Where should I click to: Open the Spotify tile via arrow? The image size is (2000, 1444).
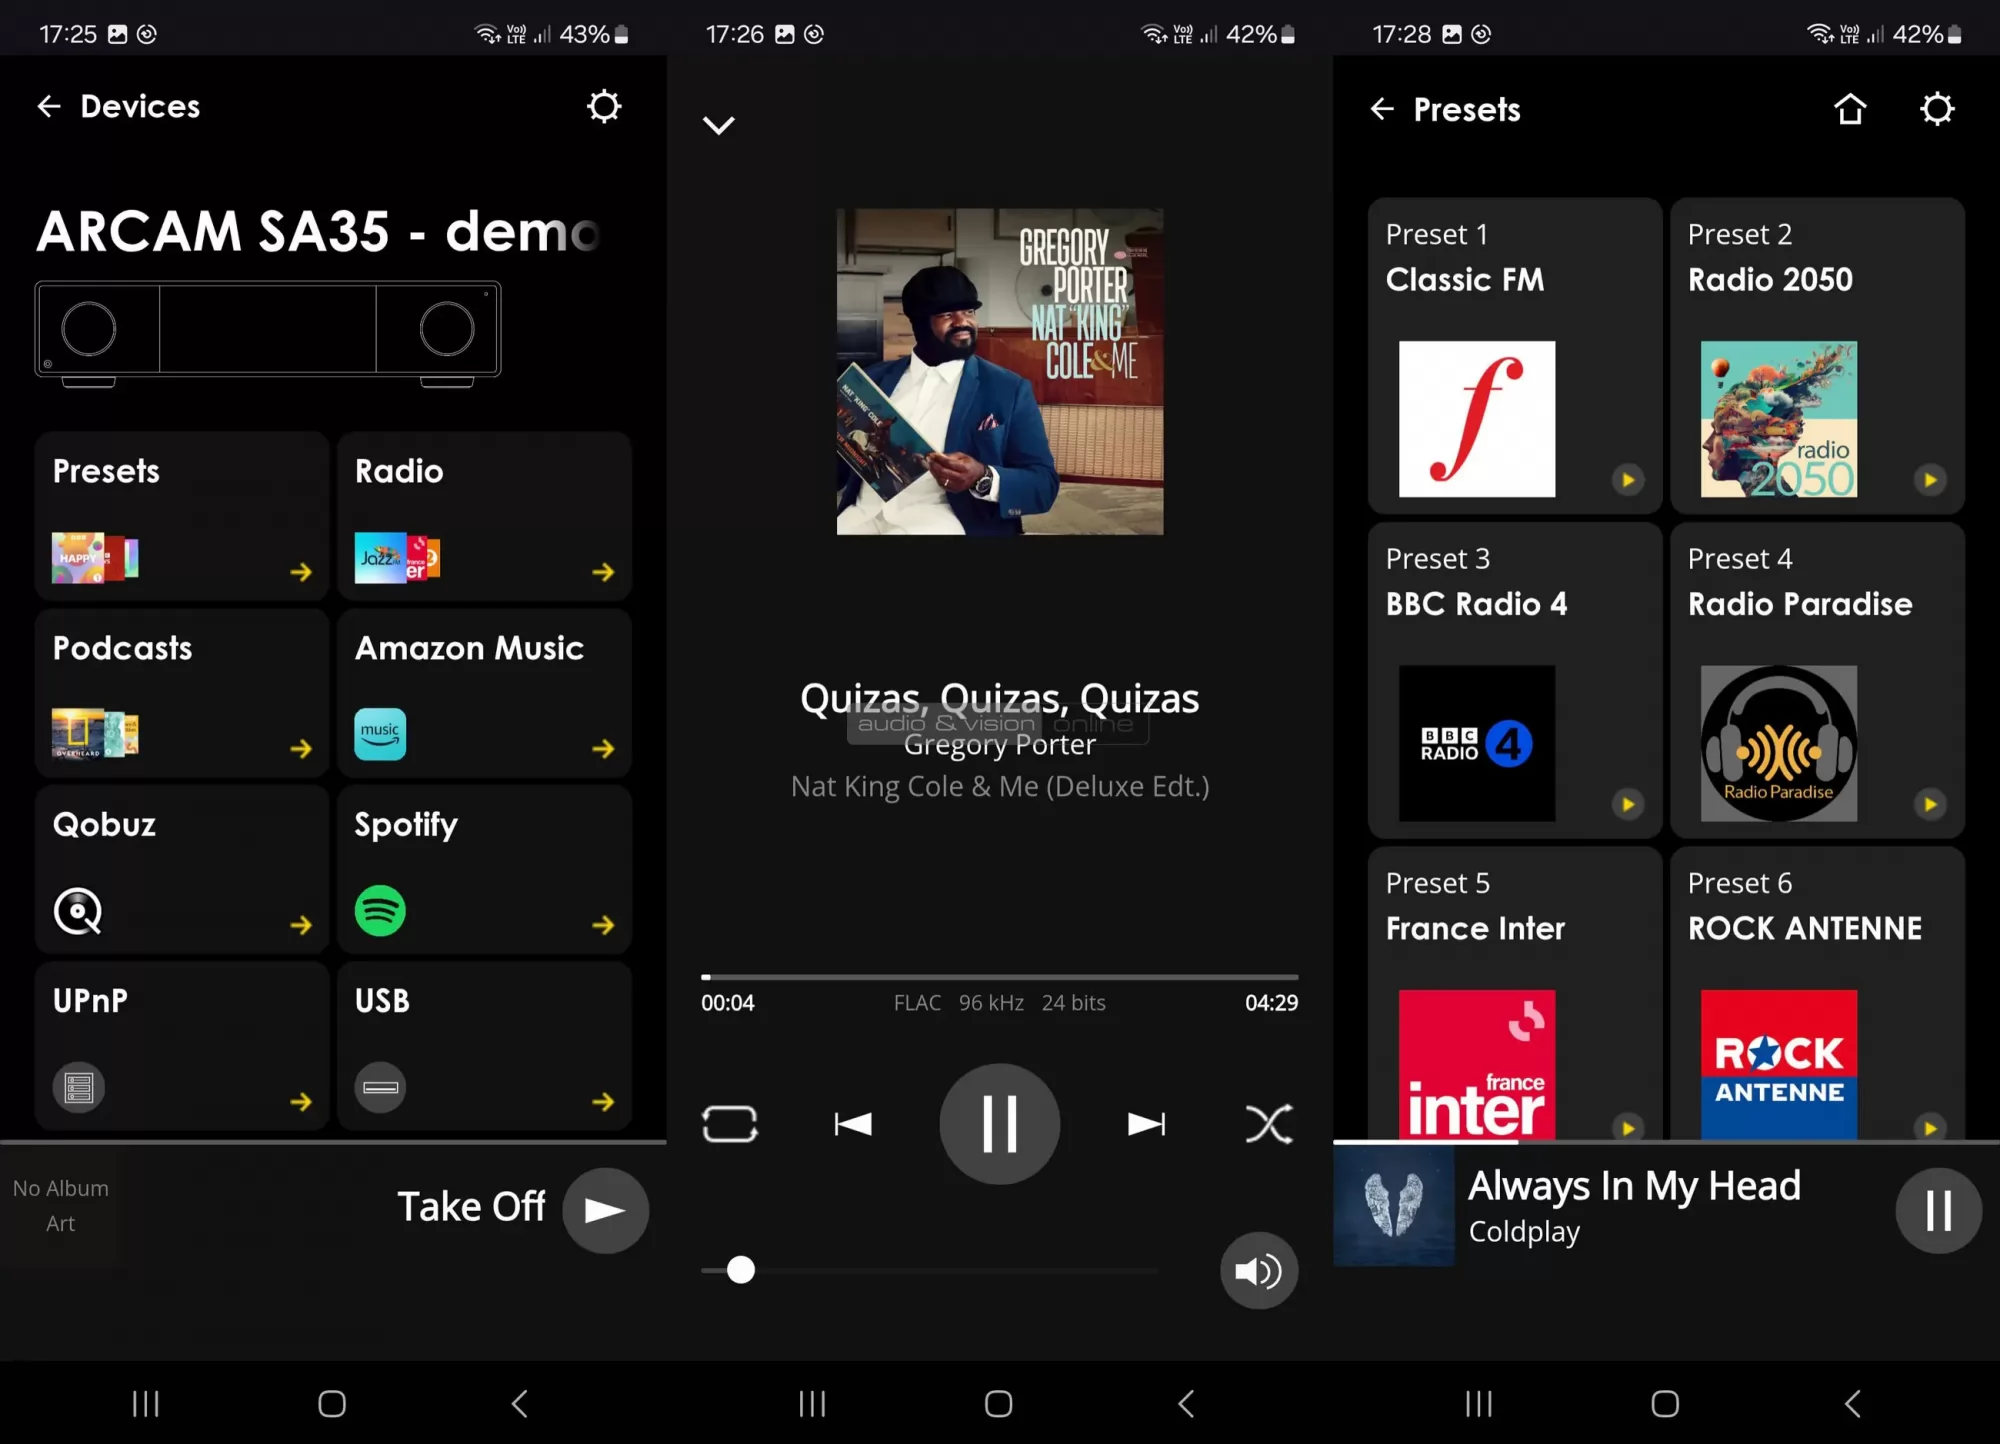click(x=603, y=925)
